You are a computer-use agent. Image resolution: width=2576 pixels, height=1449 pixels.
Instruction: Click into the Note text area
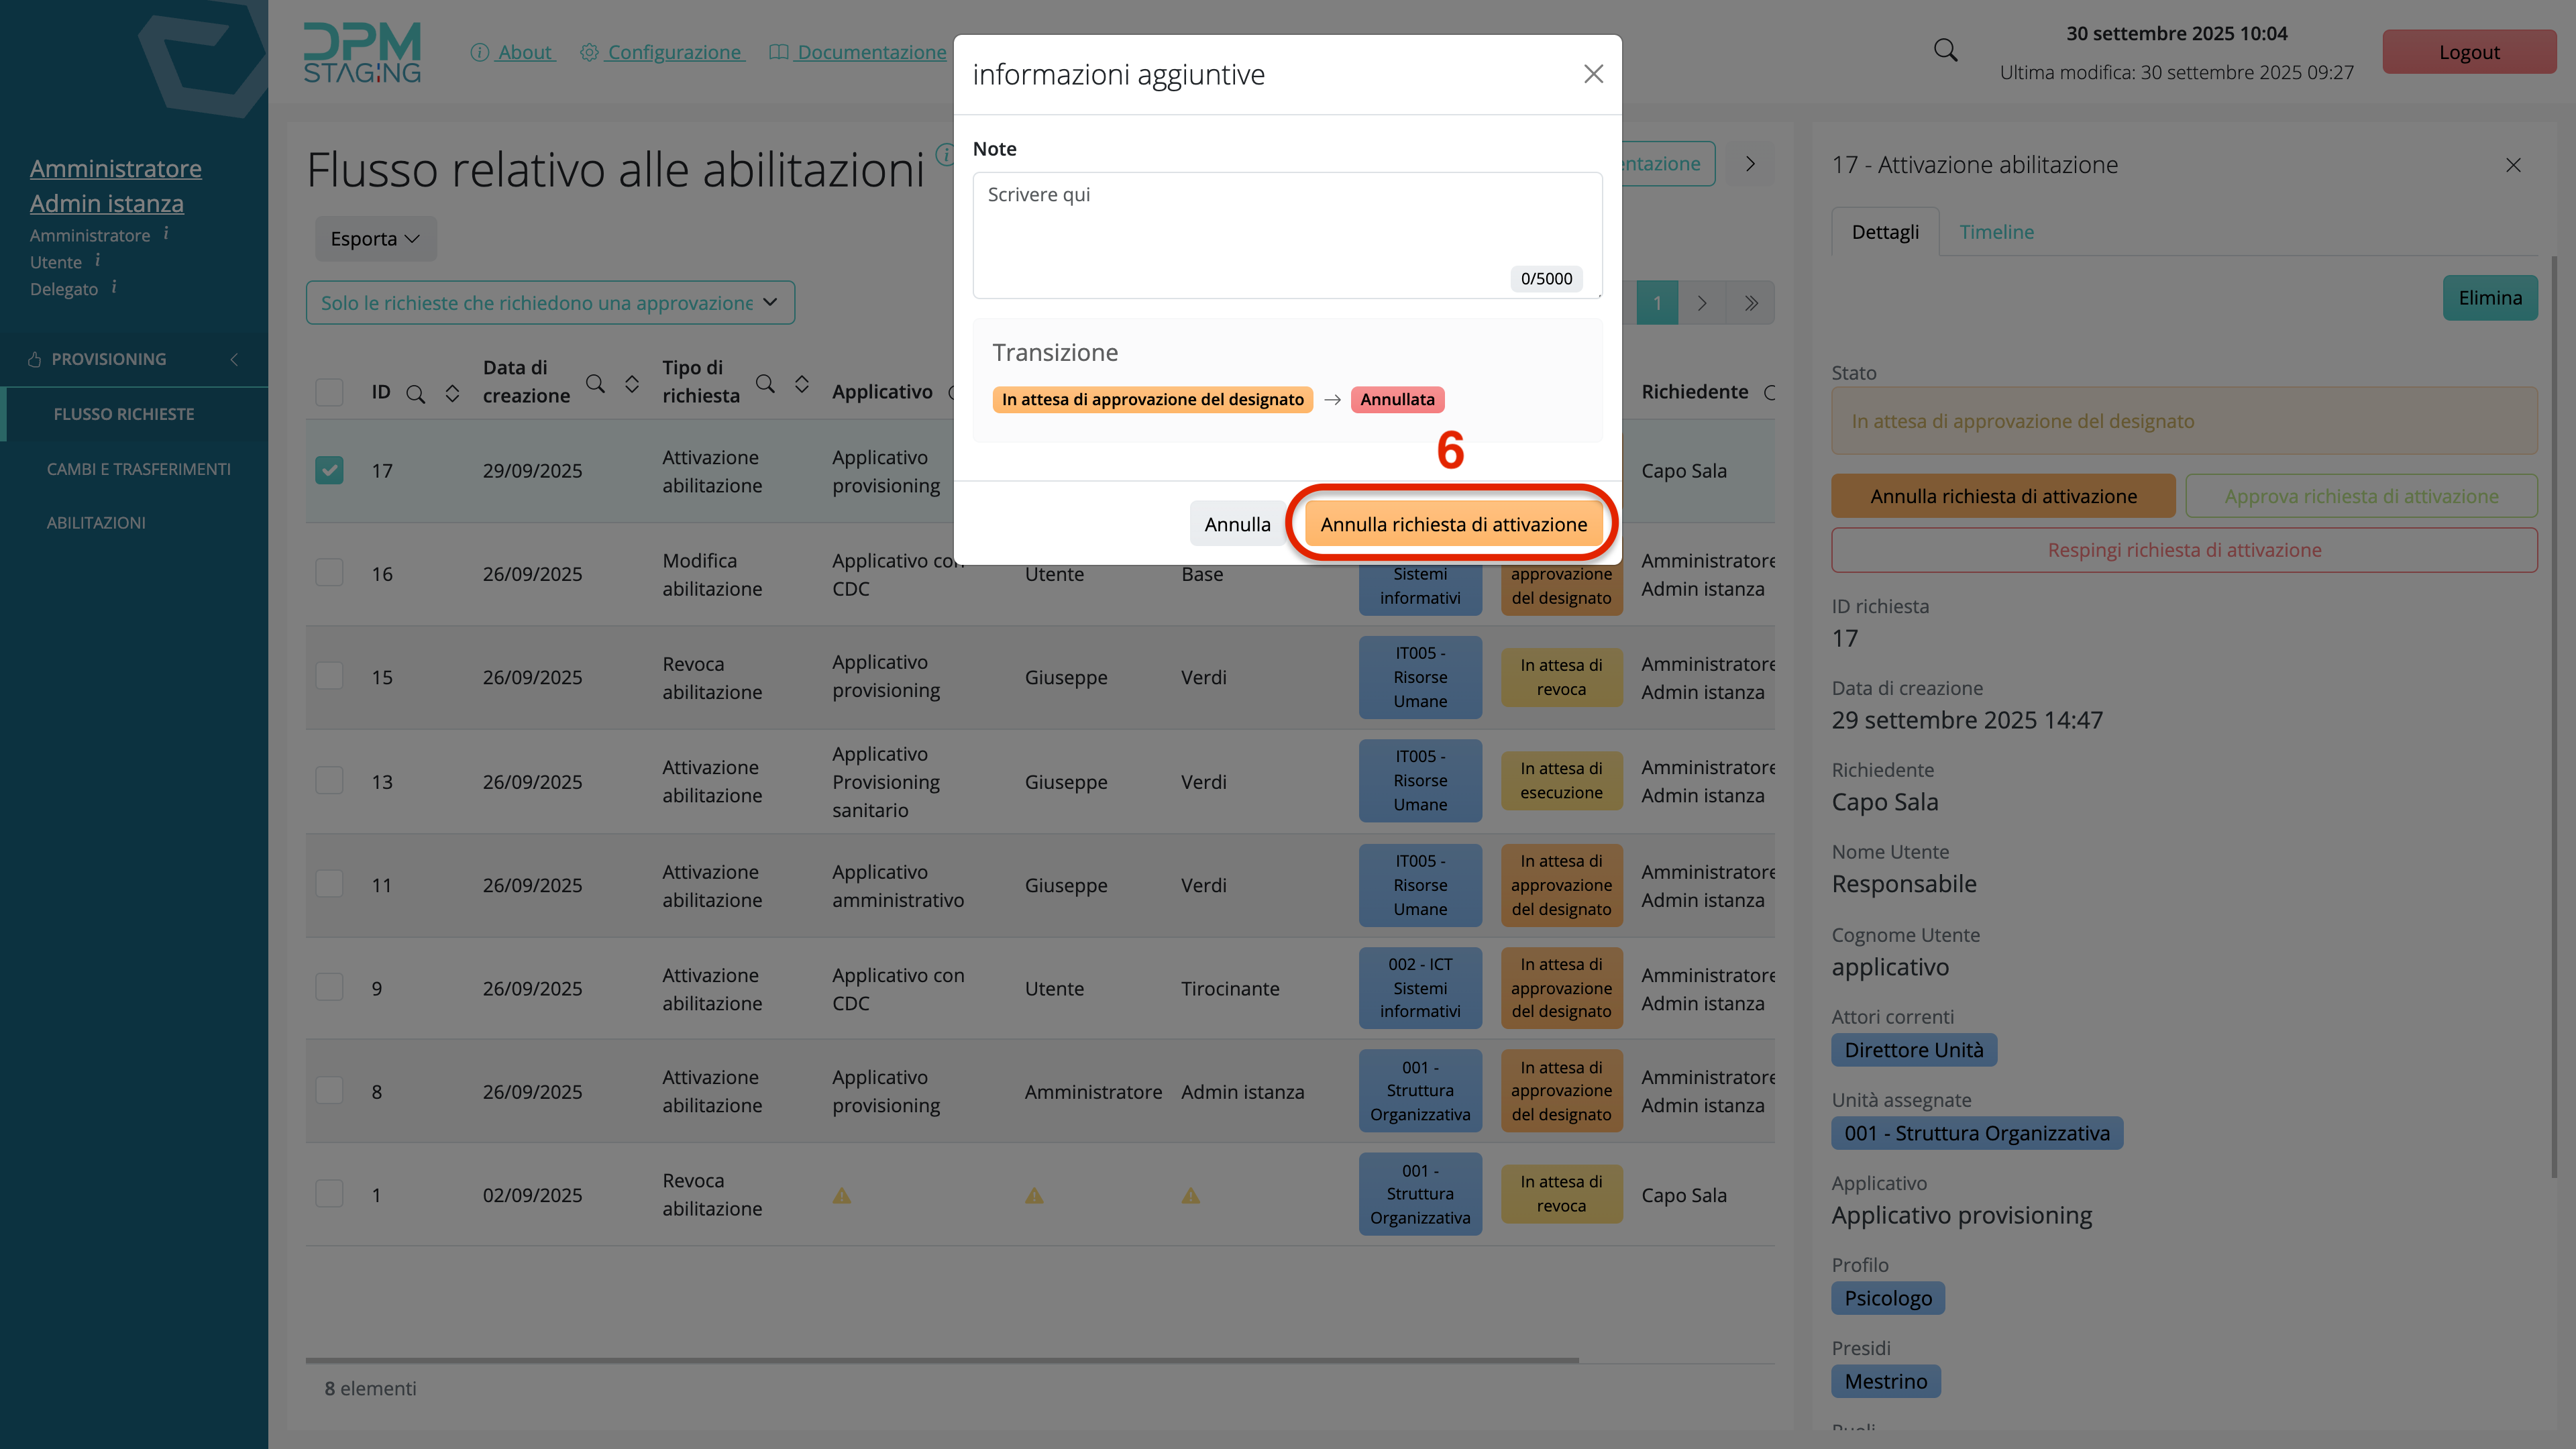1286,235
